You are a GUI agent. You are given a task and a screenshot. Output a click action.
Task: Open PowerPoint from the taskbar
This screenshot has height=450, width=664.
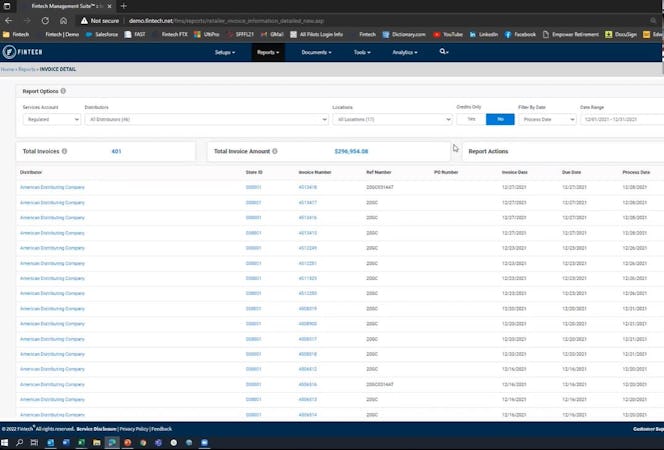pyautogui.click(x=127, y=442)
